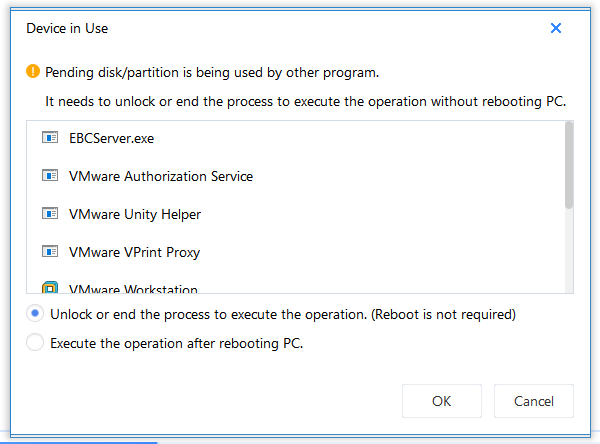Dismiss the dialog with Cancel
Image resolution: width=600 pixels, height=444 pixels.
pos(533,401)
